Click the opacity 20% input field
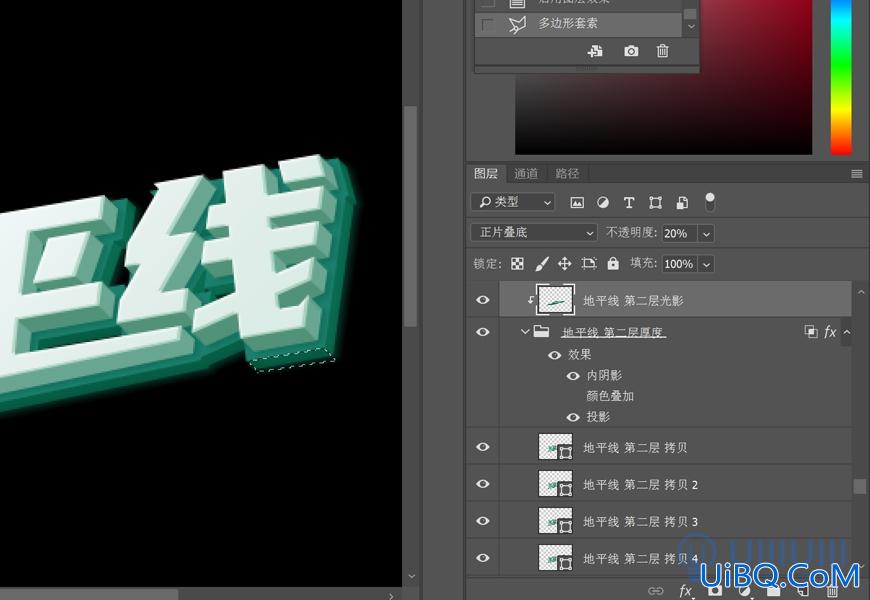 (x=679, y=233)
